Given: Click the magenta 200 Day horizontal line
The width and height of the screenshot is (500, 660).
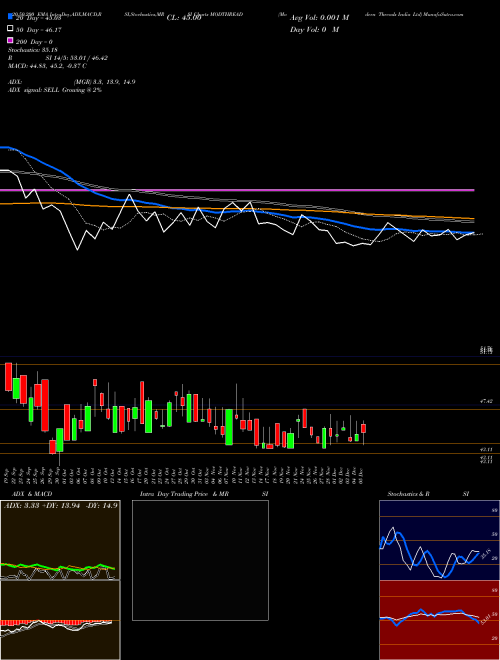Looking at the screenshot, I should click(x=237, y=190).
